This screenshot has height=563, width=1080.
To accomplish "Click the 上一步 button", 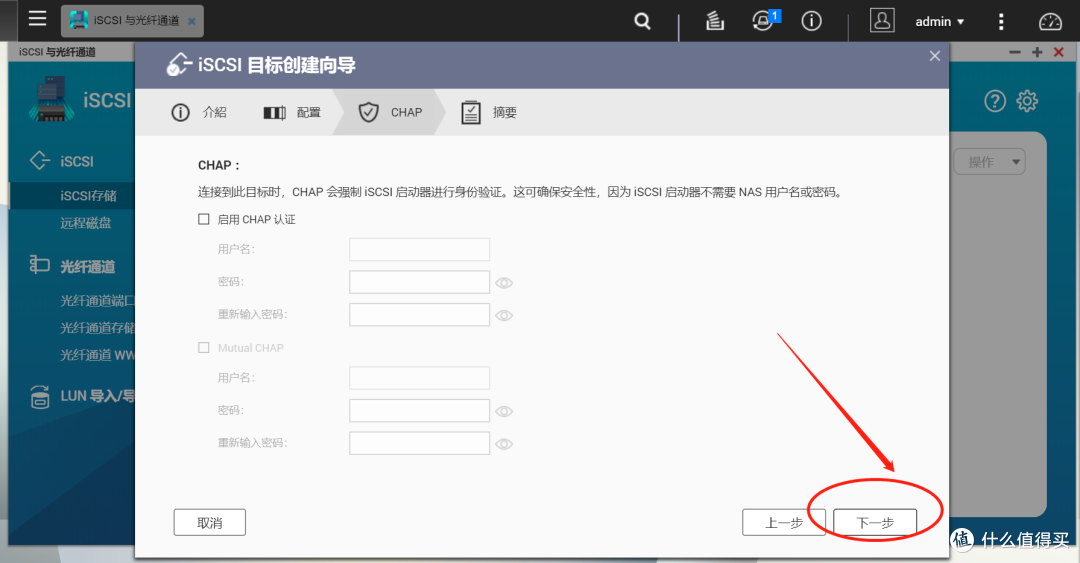I will point(784,522).
